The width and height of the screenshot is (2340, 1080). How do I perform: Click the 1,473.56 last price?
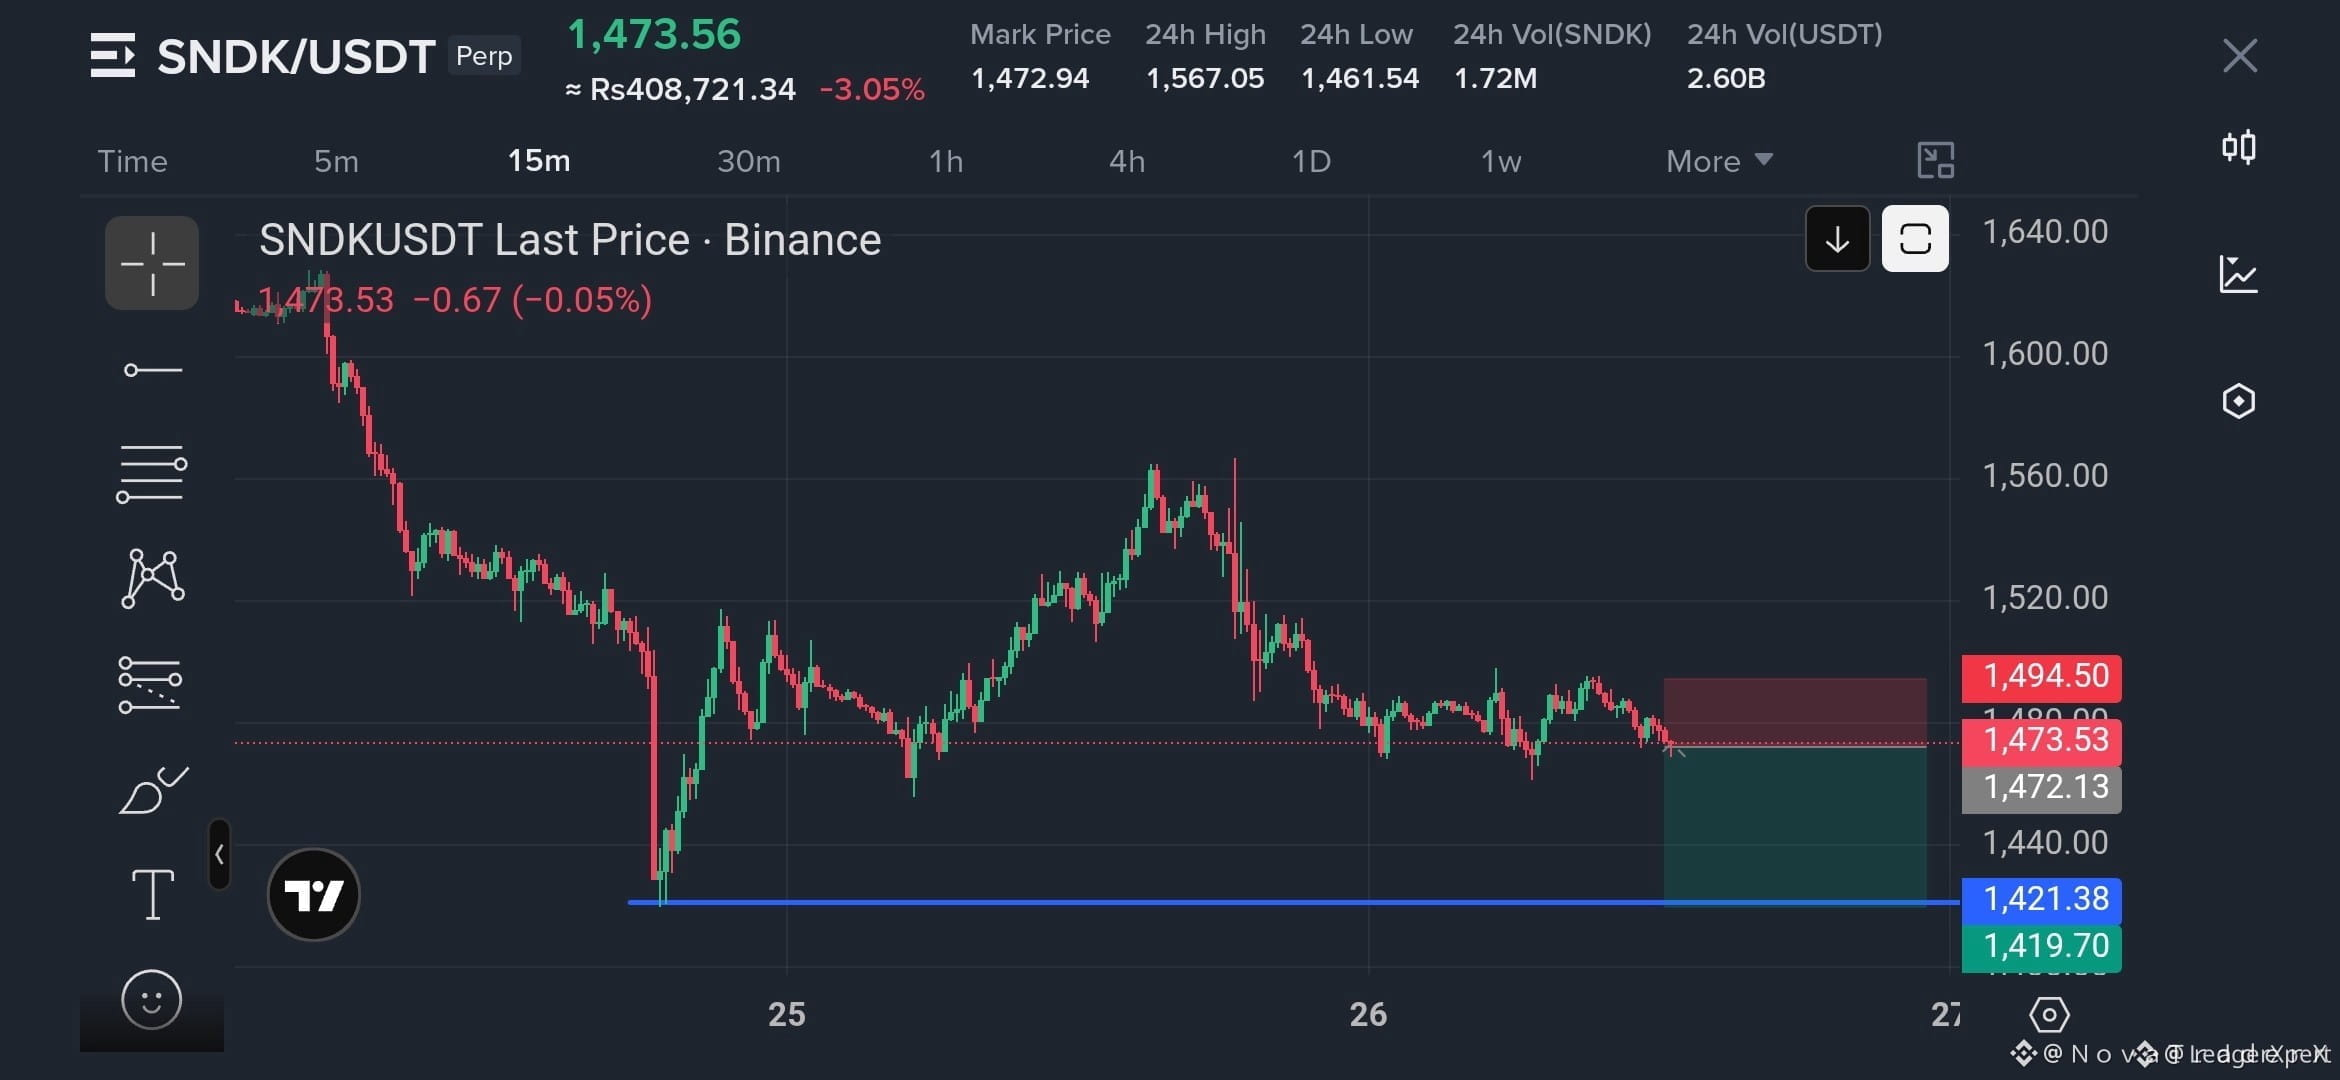click(x=654, y=34)
